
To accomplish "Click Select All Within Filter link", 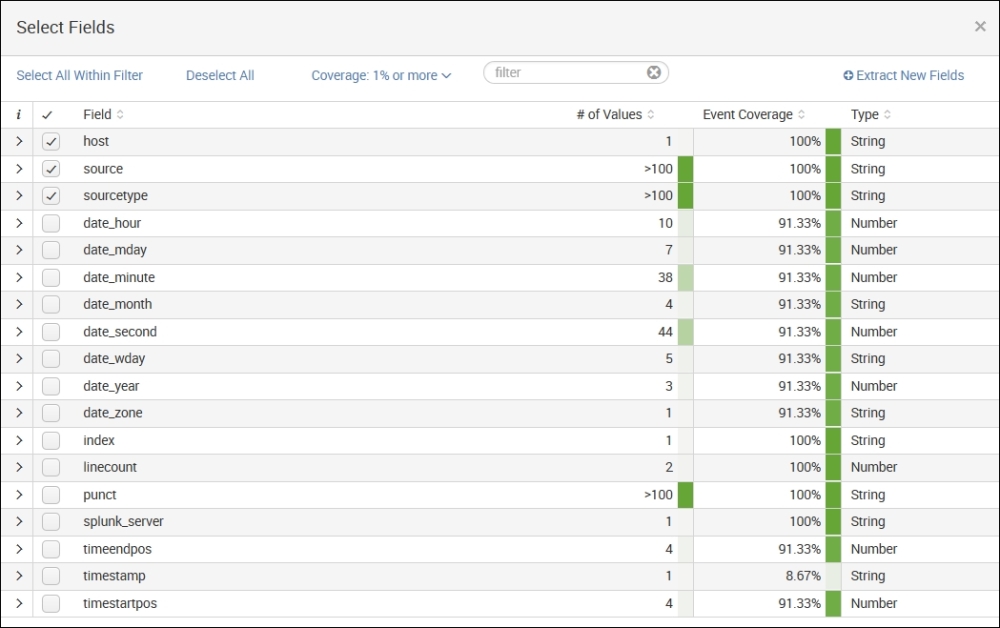I will 80,76.
